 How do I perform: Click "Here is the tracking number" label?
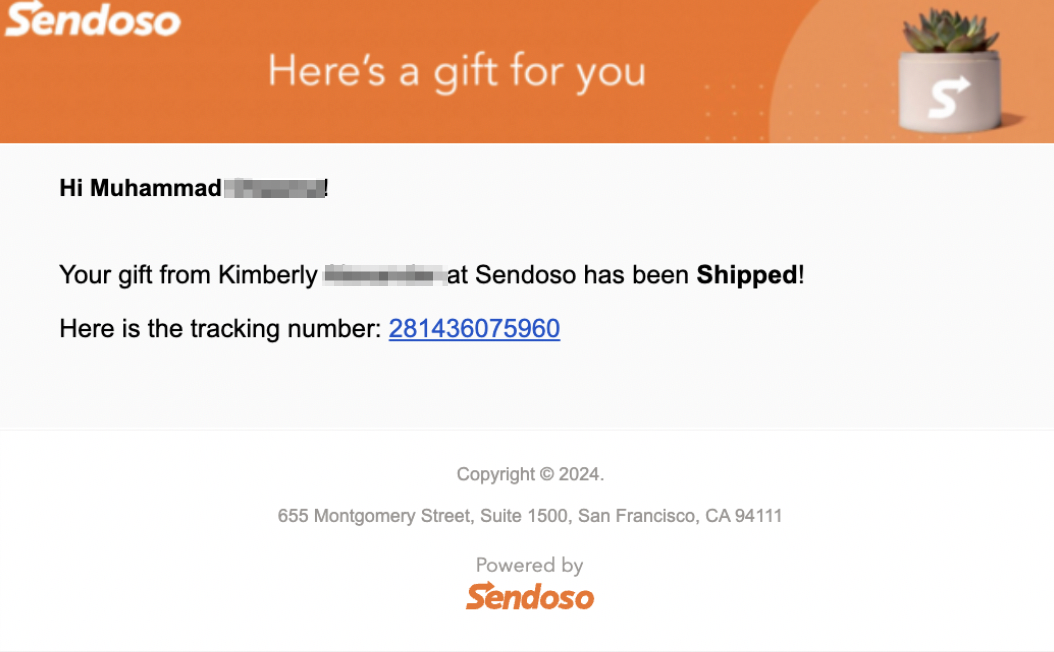click(220, 329)
